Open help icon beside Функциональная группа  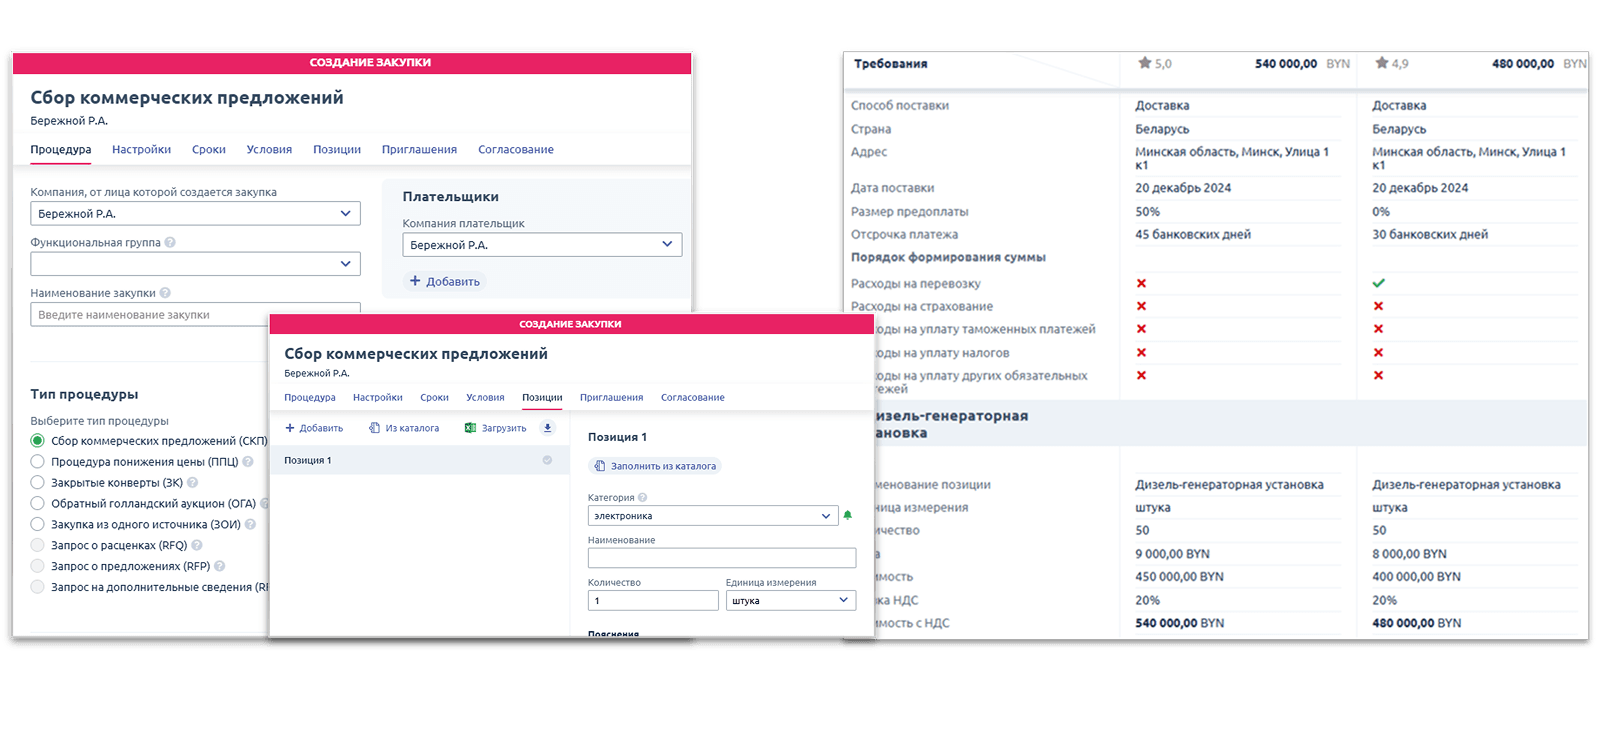pyautogui.click(x=170, y=242)
